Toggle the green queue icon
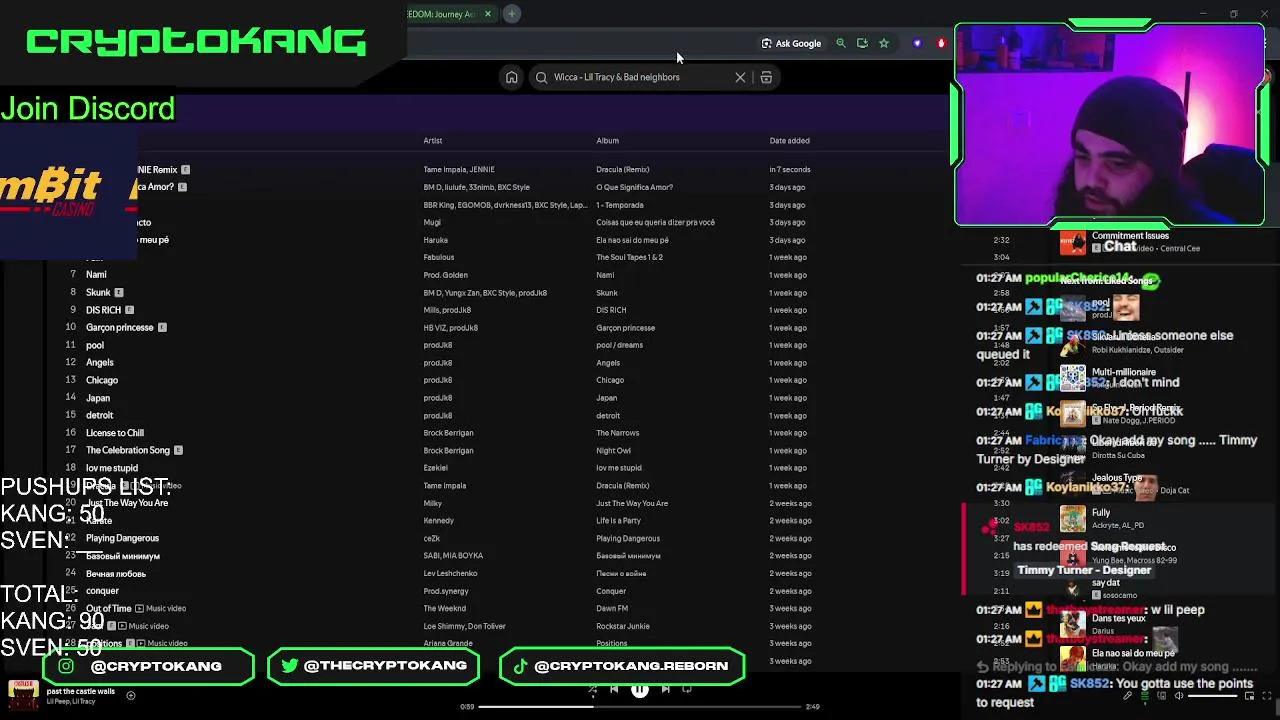 [1145, 696]
